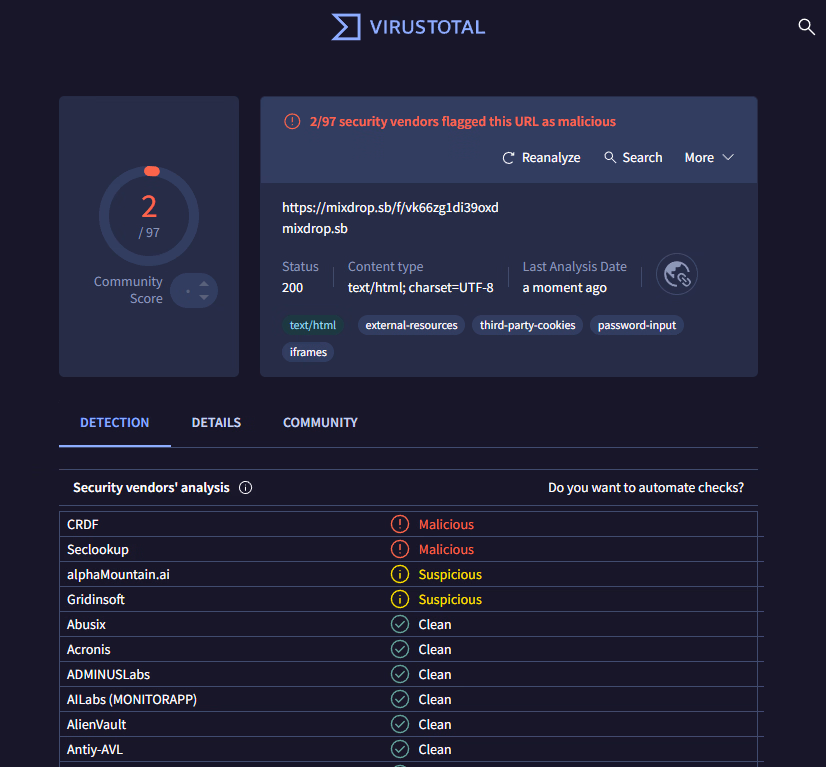
Task: Click the alphaMountain.ai vendor name
Action: pos(118,574)
